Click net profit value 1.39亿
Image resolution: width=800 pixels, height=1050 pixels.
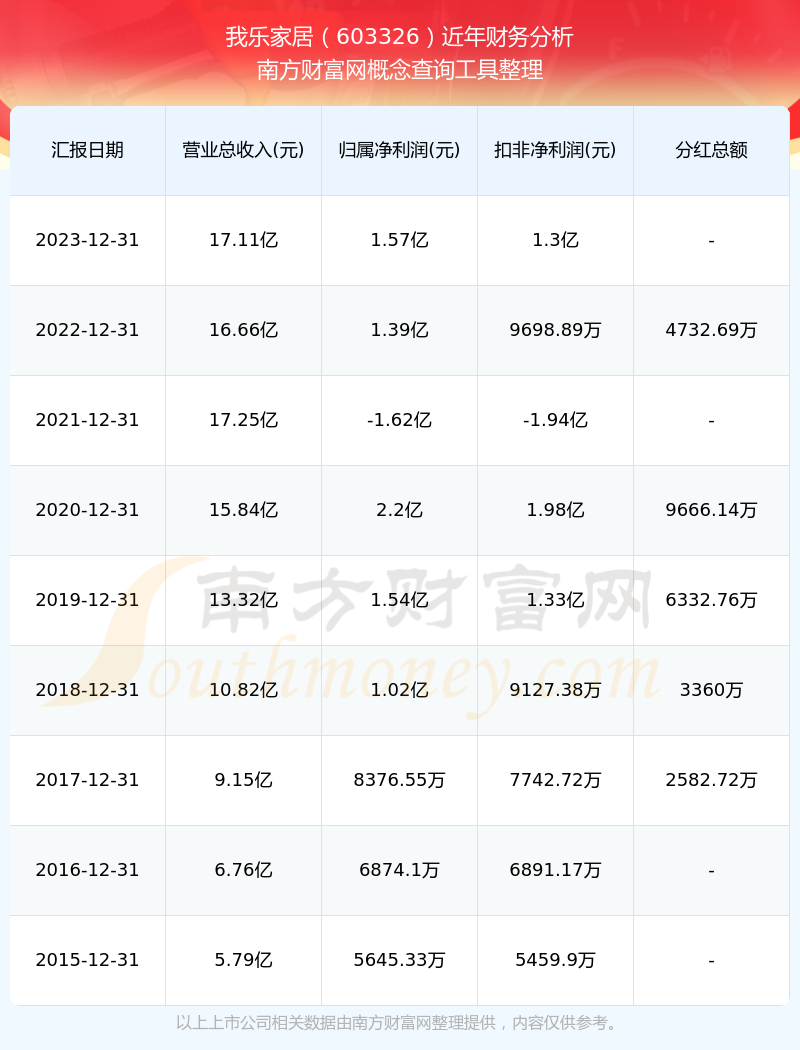click(x=400, y=330)
